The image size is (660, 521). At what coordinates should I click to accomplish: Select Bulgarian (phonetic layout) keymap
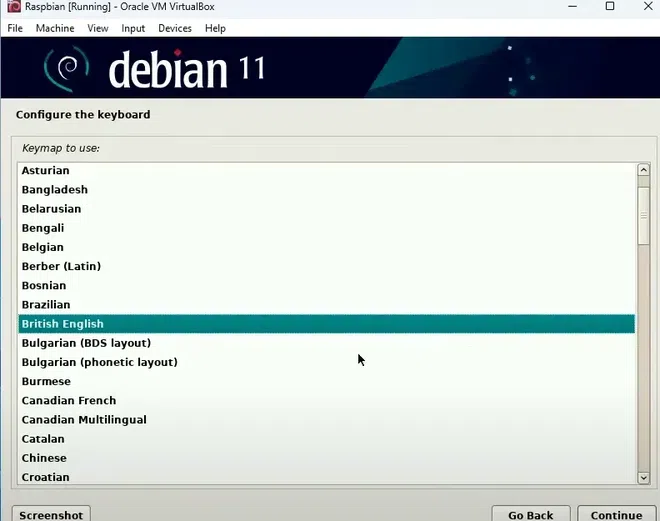327,362
